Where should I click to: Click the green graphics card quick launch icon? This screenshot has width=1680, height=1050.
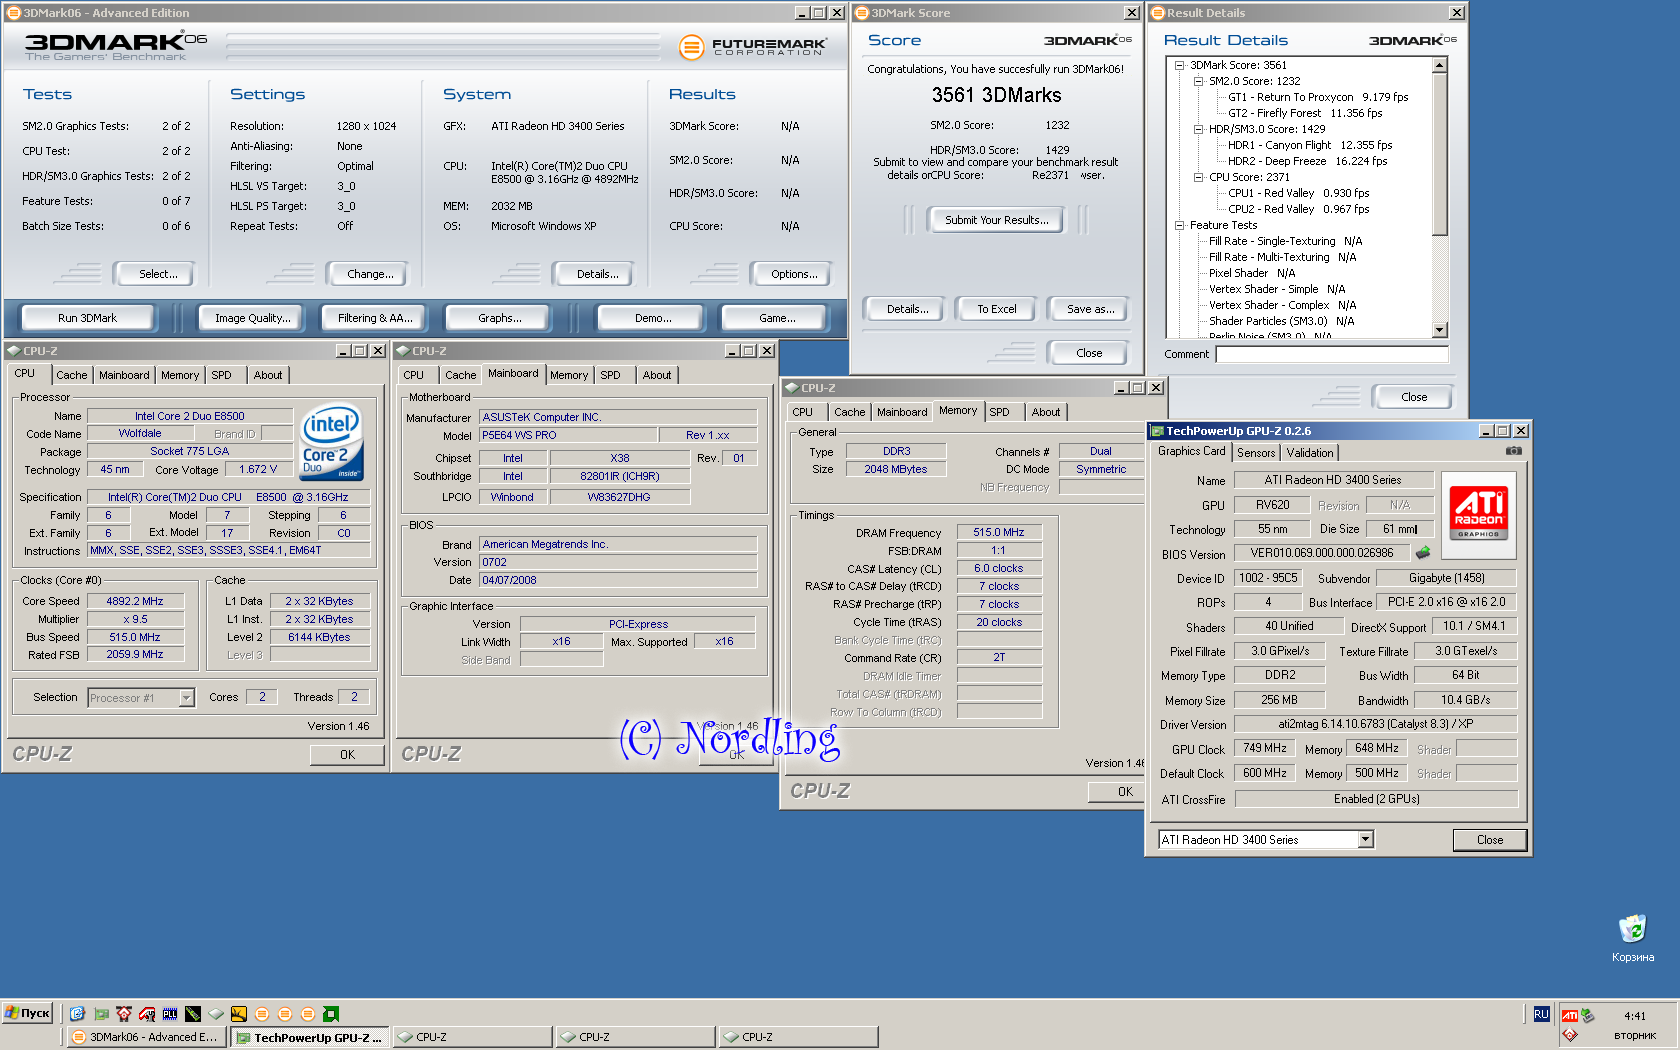coord(101,1013)
